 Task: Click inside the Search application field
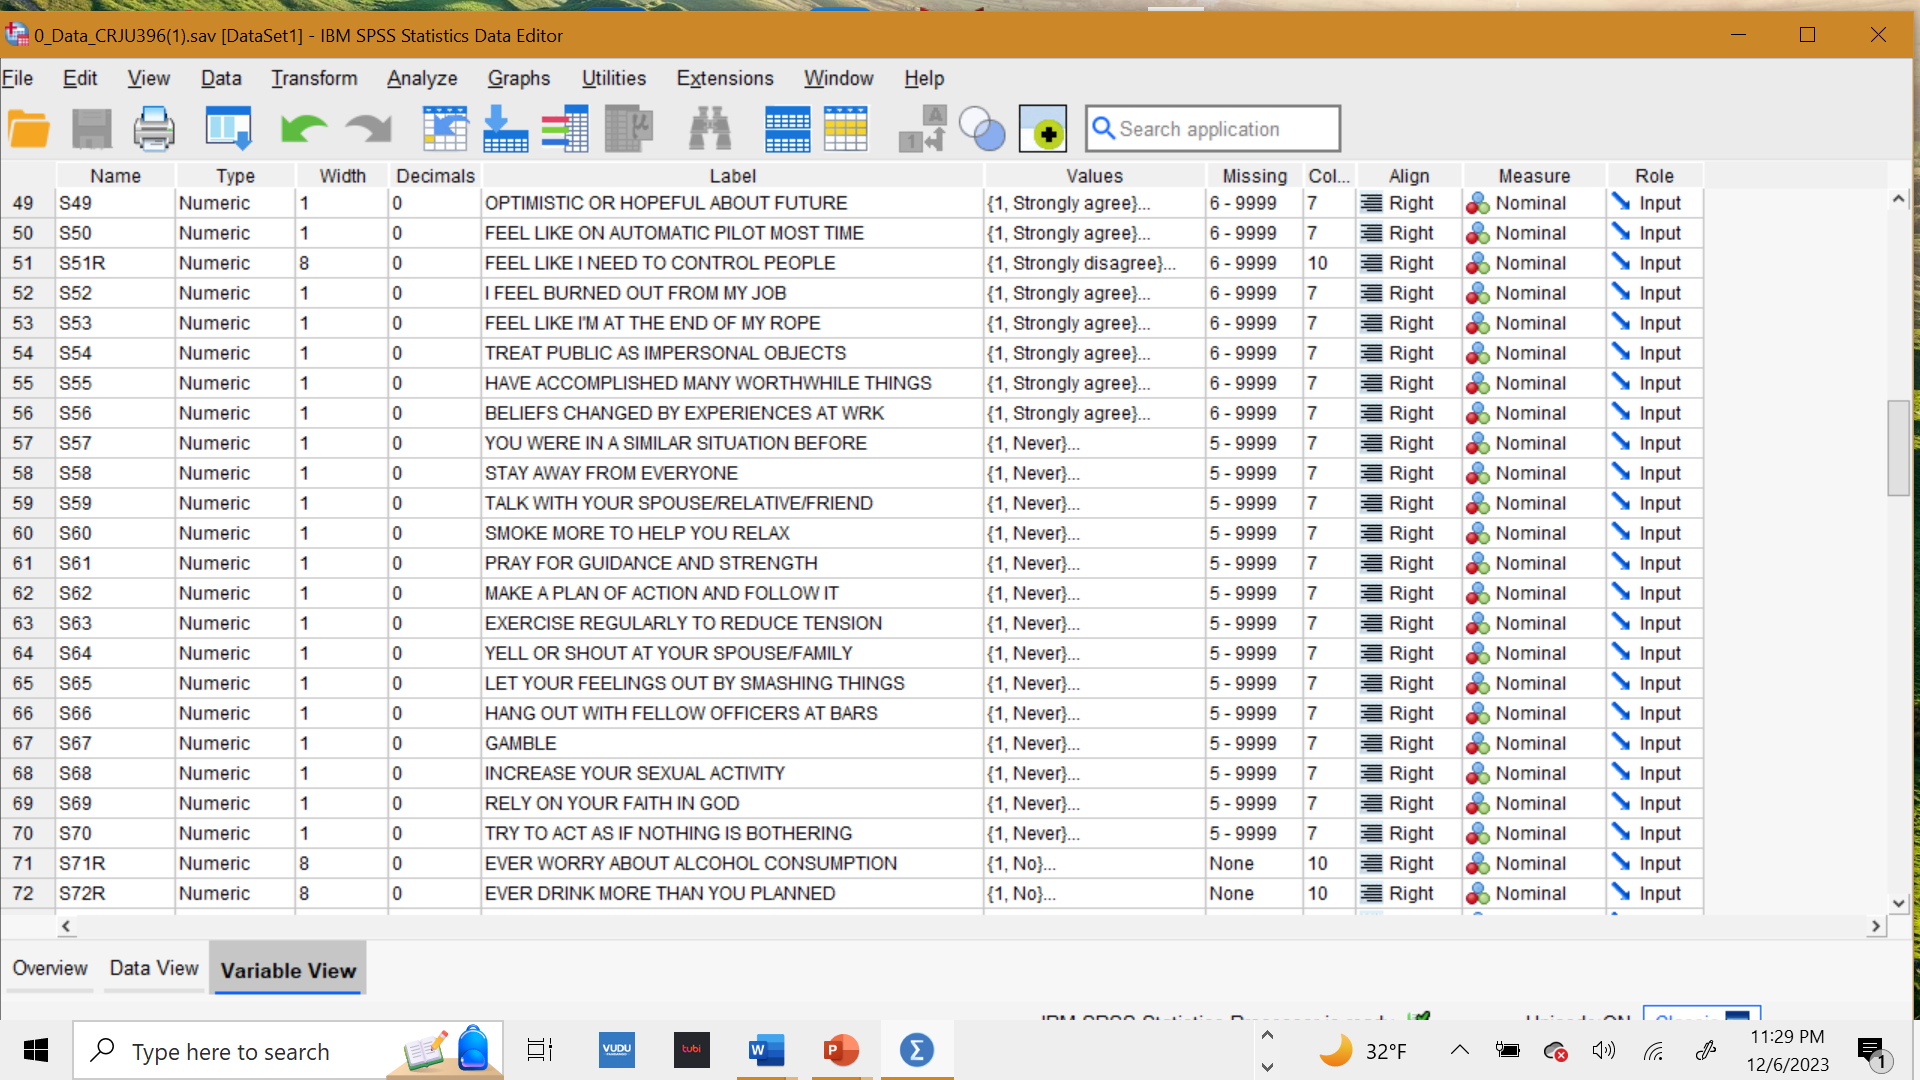(1213, 129)
